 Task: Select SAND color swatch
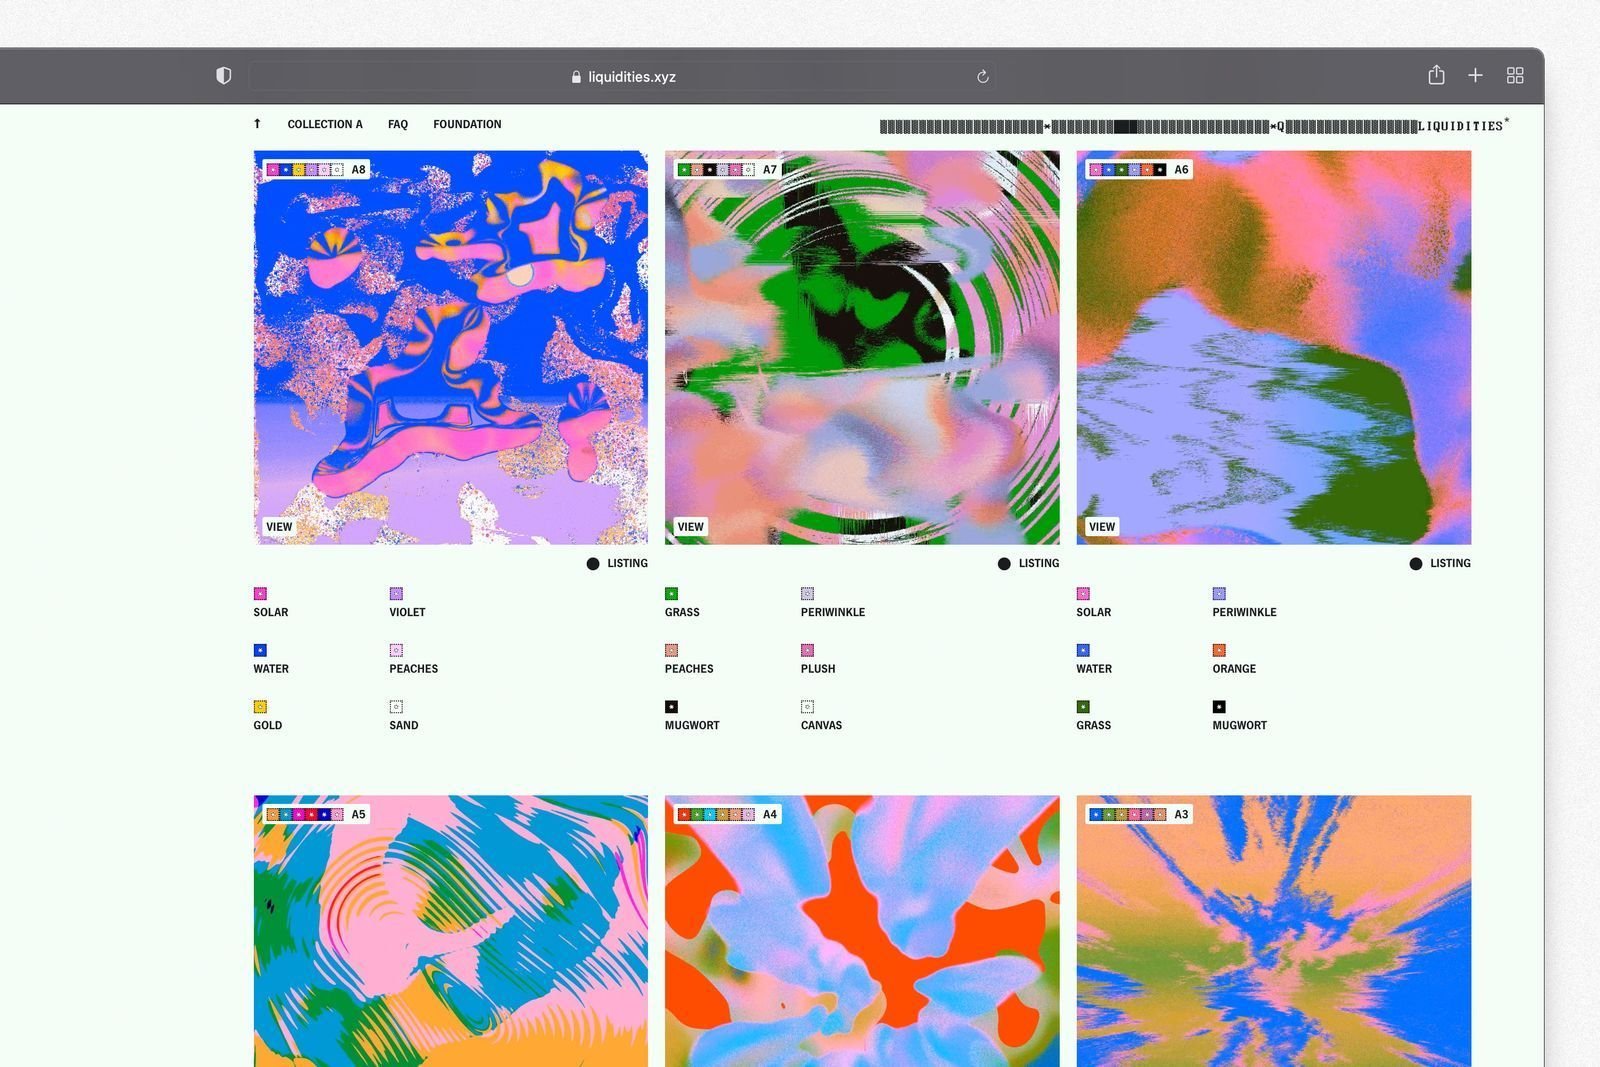[396, 707]
